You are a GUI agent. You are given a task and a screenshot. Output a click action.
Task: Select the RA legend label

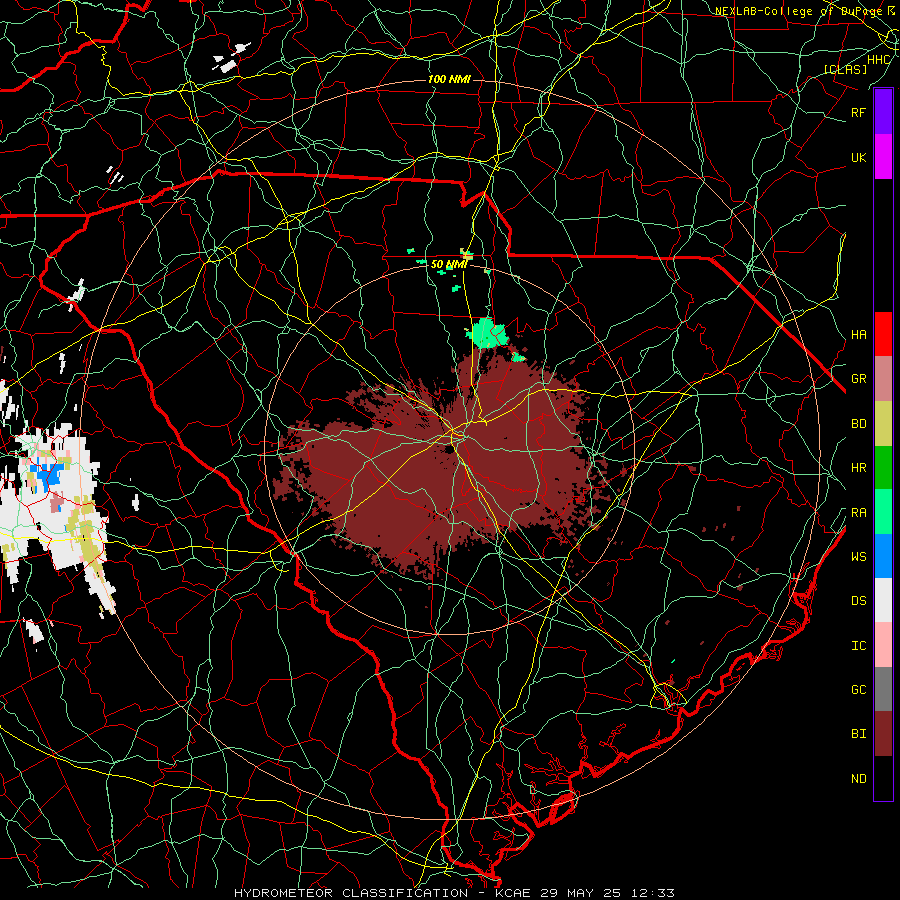click(858, 513)
